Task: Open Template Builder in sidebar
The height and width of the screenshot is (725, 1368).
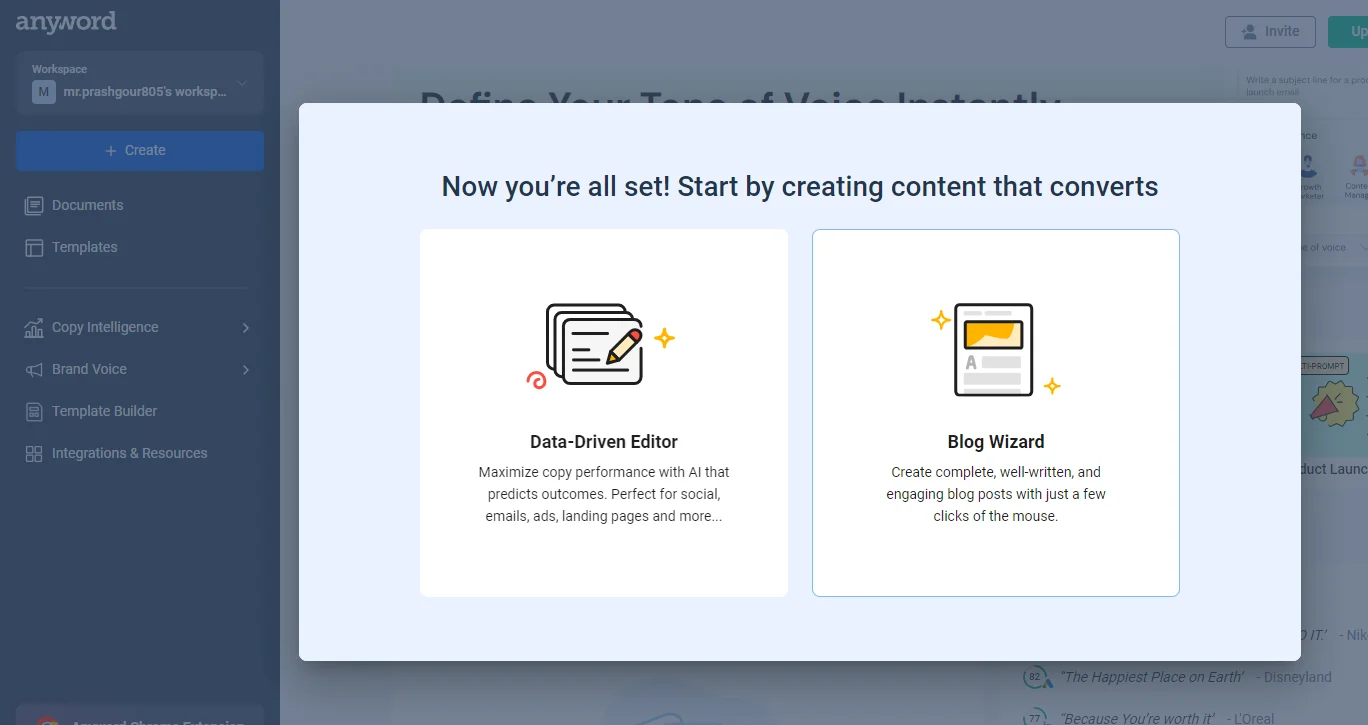Action: (104, 411)
